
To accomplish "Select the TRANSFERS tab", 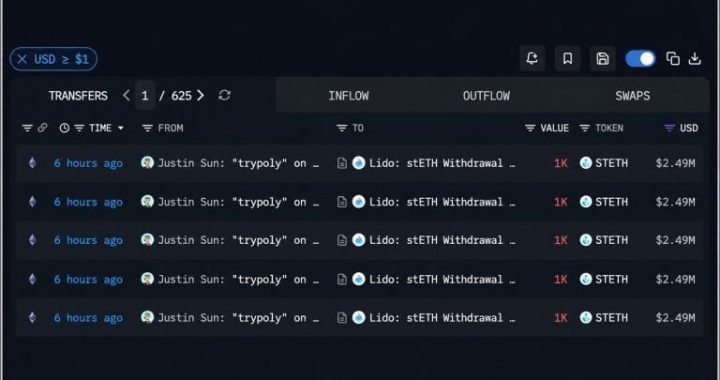I will (78, 95).
